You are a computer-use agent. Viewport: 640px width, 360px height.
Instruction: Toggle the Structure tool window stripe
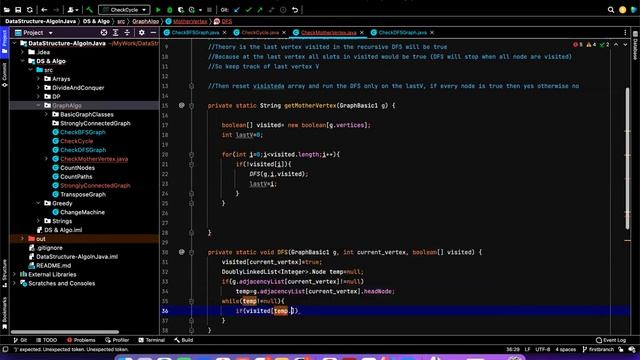point(4,273)
